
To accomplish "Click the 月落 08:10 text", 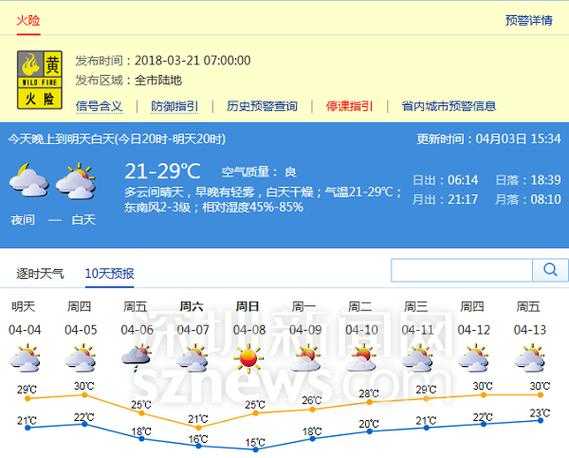I will pos(528,199).
